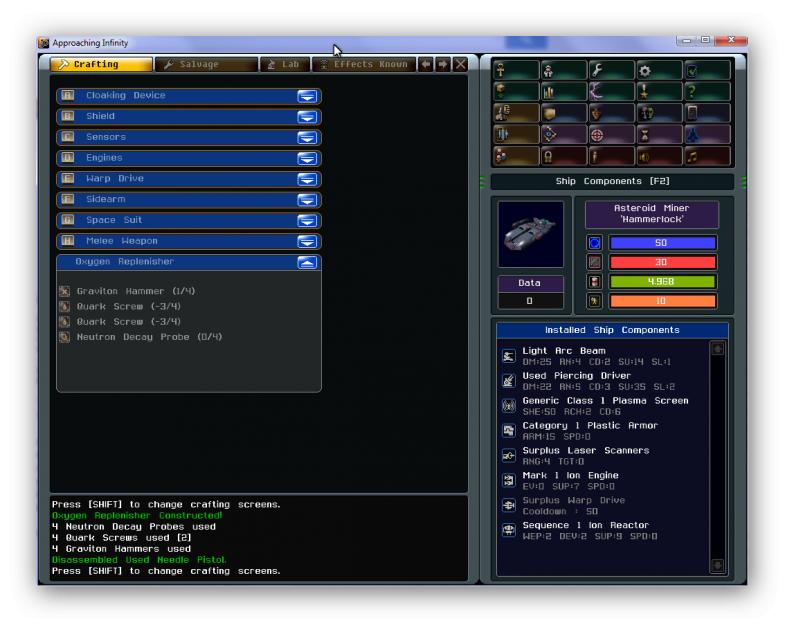Click the left arrow navigation button
This screenshot has width=785, height=623.
click(426, 64)
